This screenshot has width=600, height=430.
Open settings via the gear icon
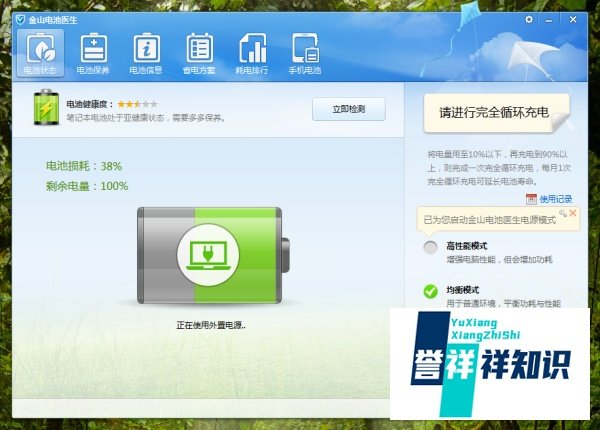[529, 19]
